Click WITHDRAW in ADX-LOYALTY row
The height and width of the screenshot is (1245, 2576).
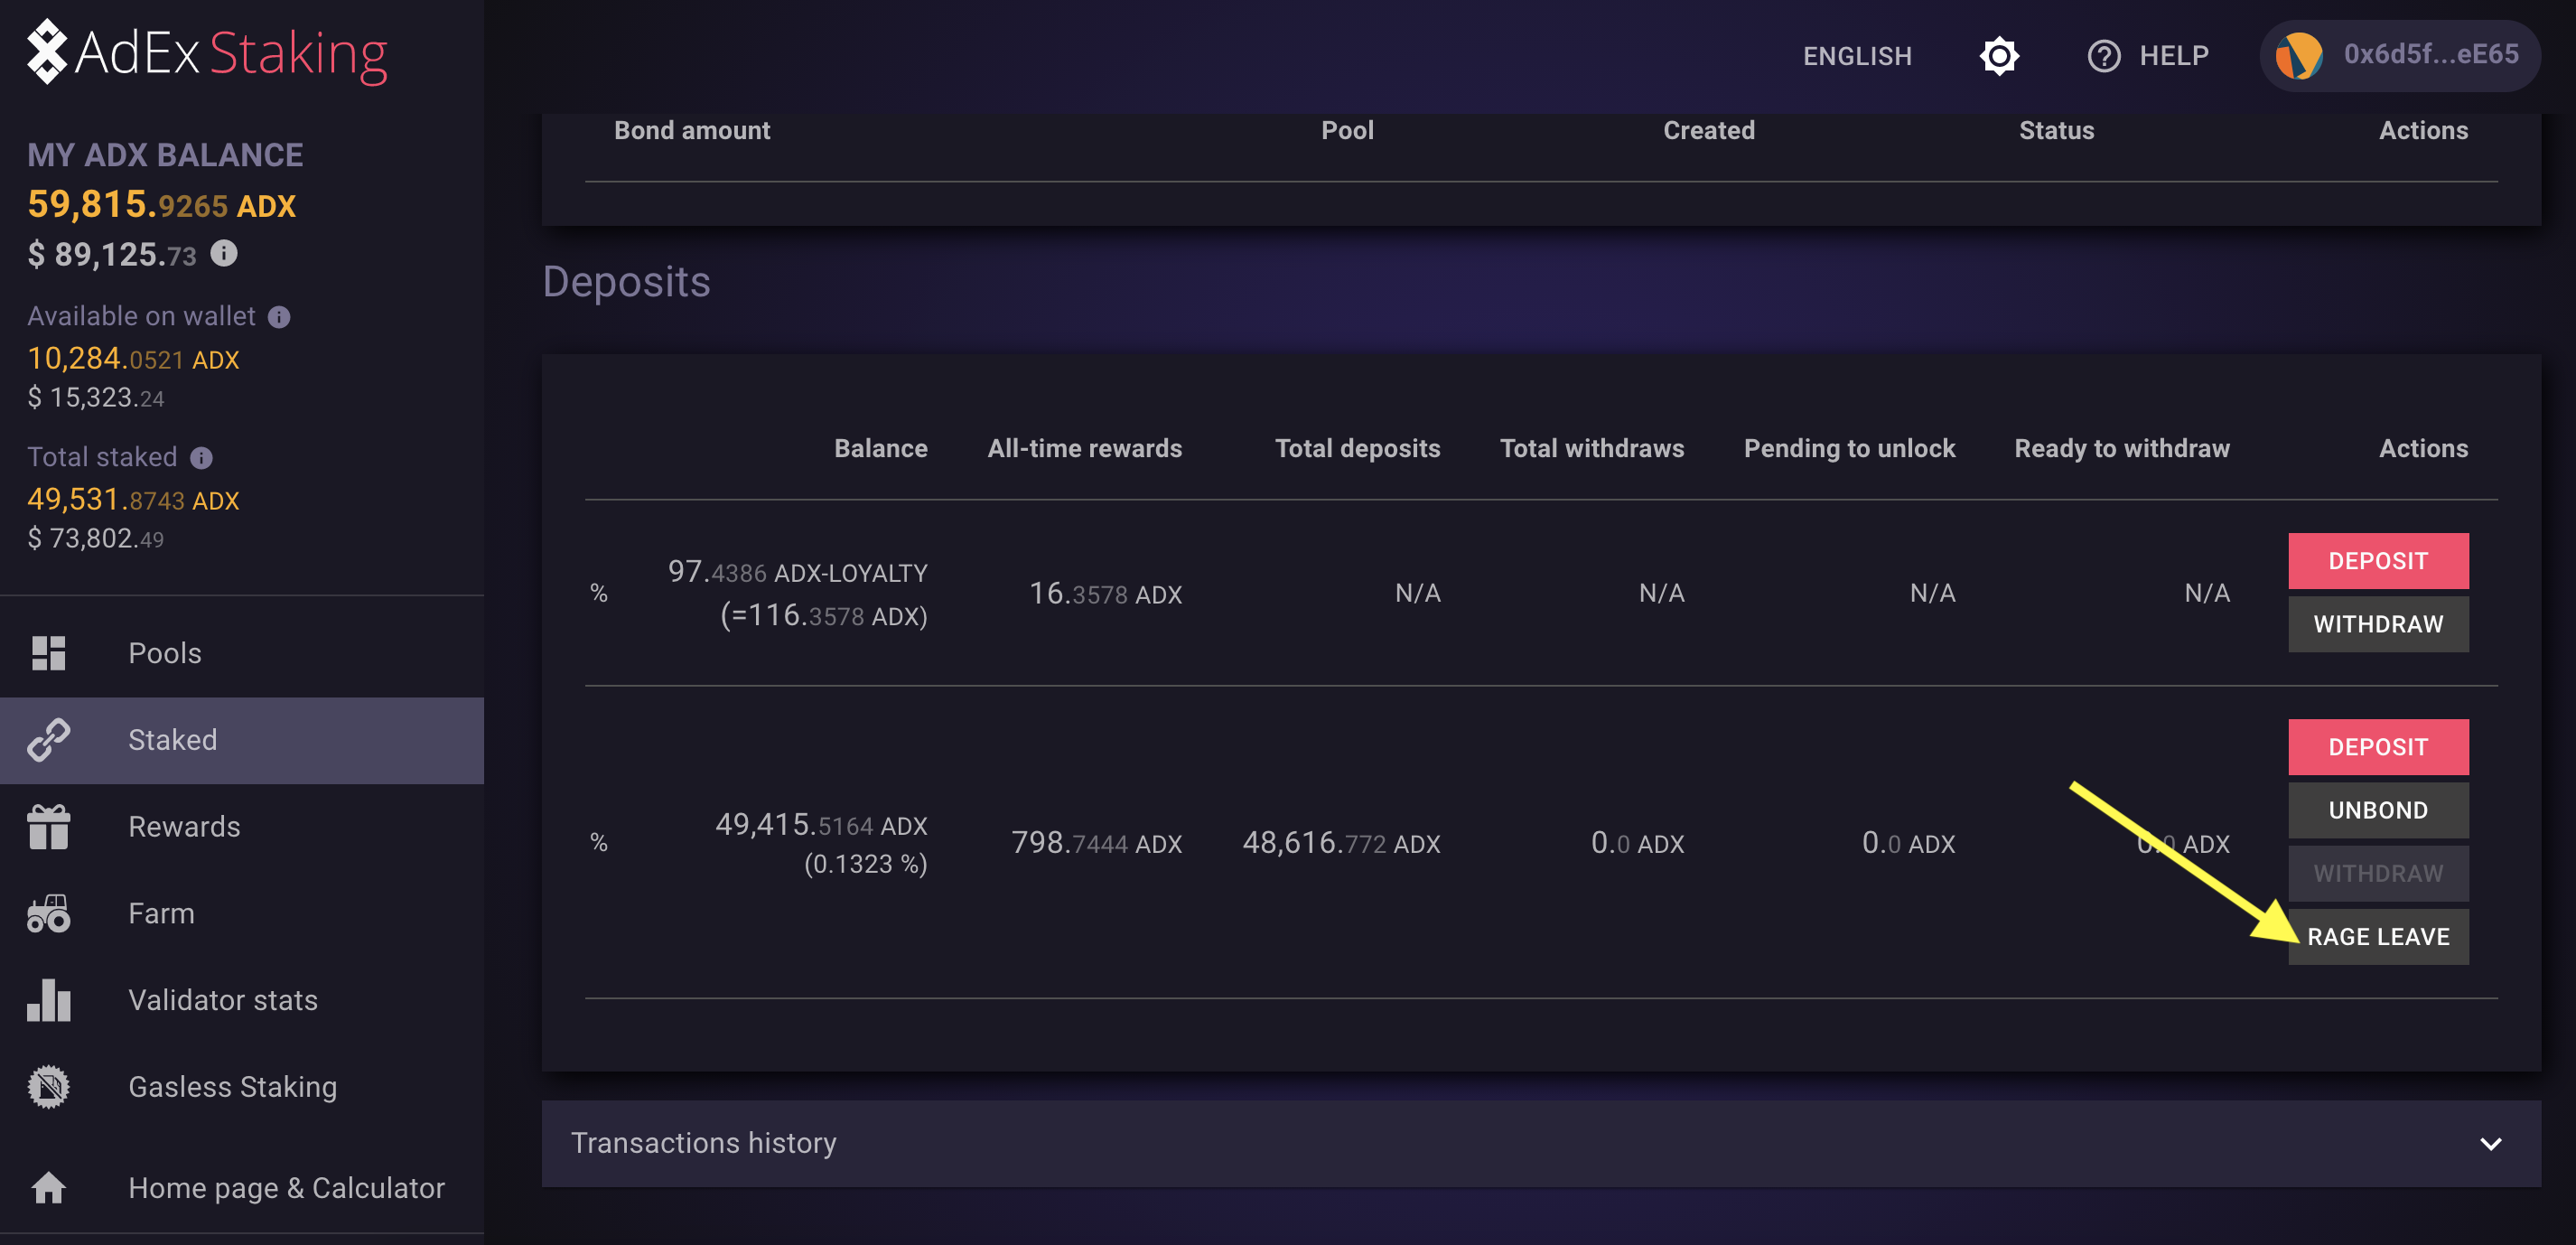pos(2377,624)
